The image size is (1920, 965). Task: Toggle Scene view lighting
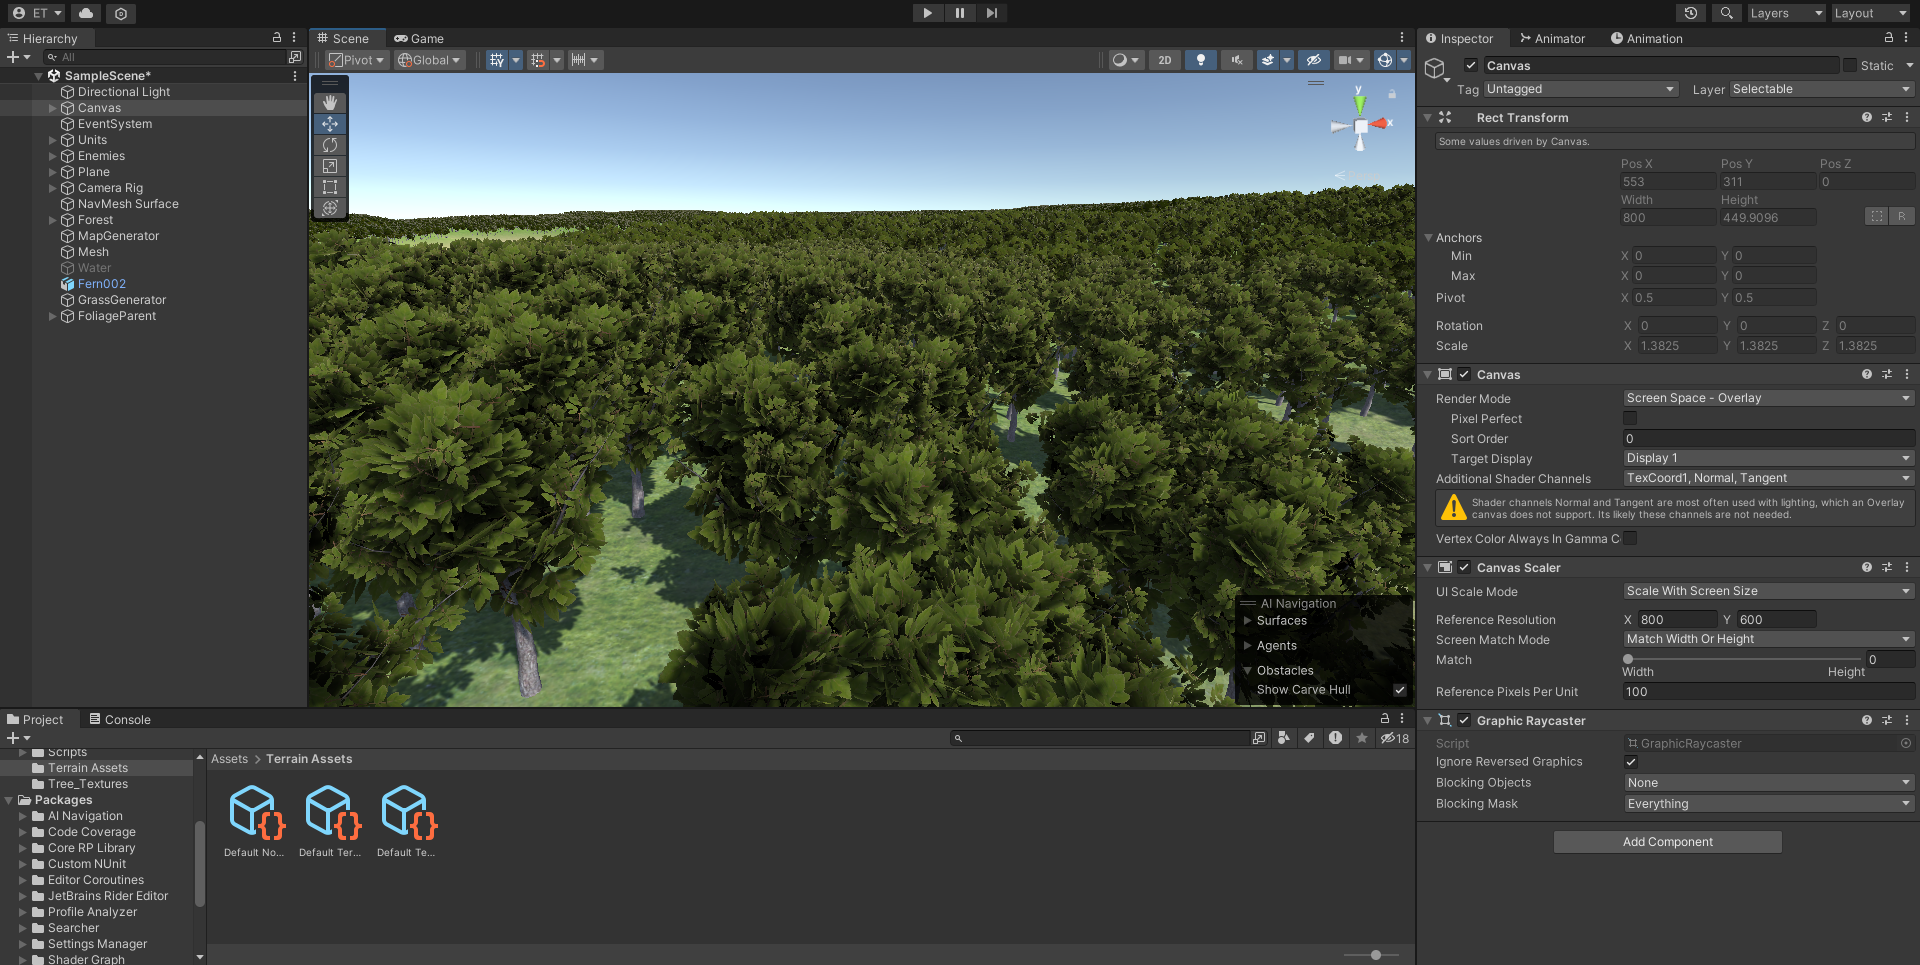[x=1200, y=60]
